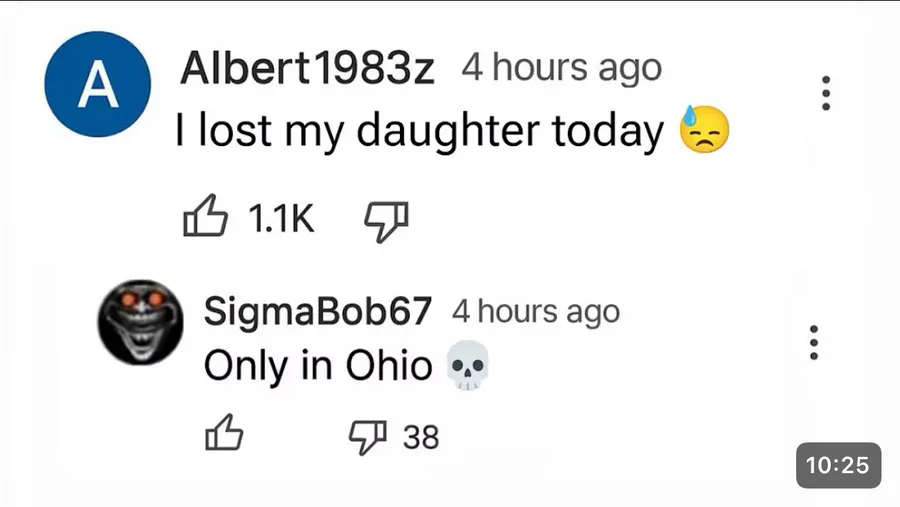The width and height of the screenshot is (900, 507).
Task: Click the 10:25 video duration badge
Action: pyautogui.click(x=838, y=465)
